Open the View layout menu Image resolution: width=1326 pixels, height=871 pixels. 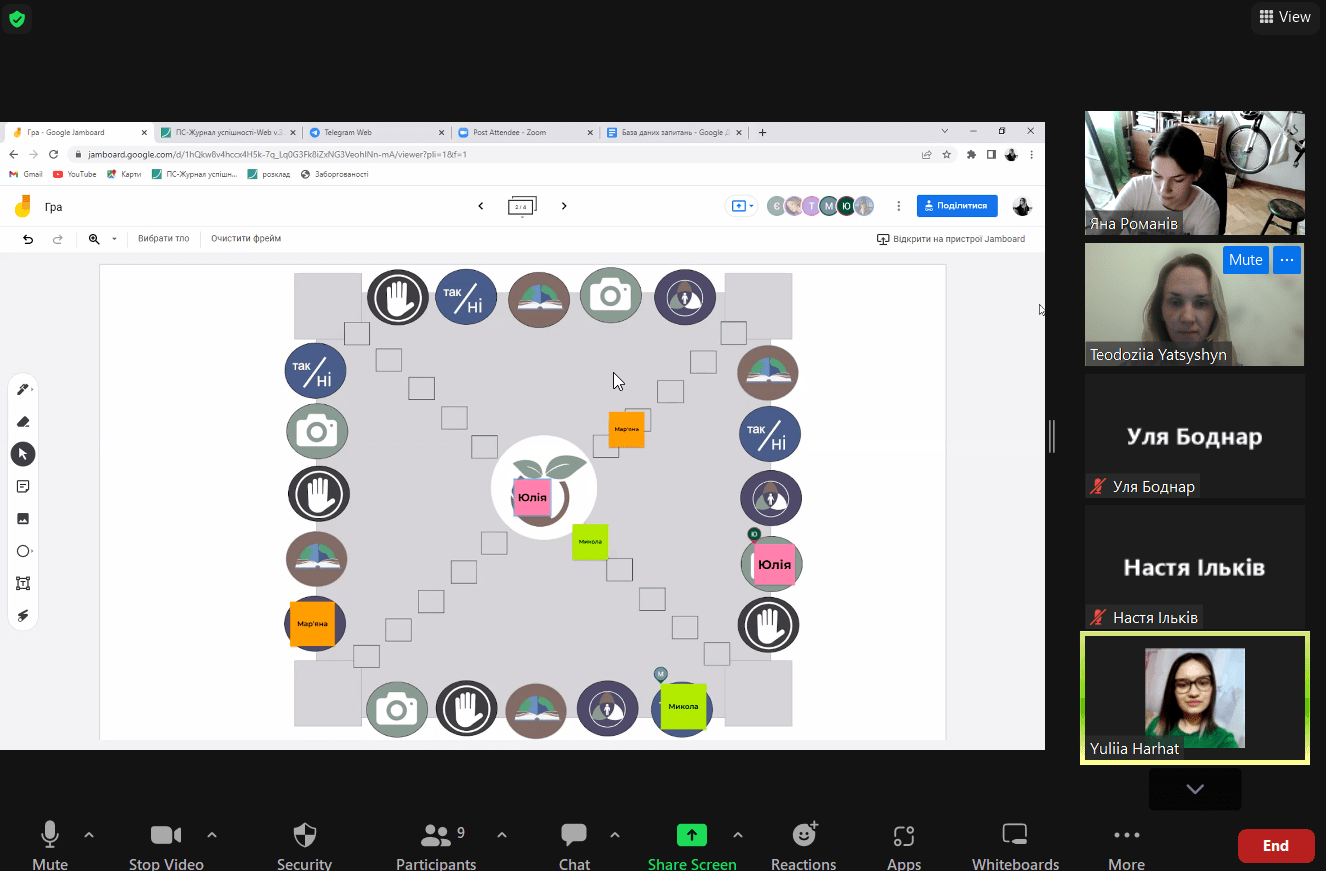pos(1285,17)
